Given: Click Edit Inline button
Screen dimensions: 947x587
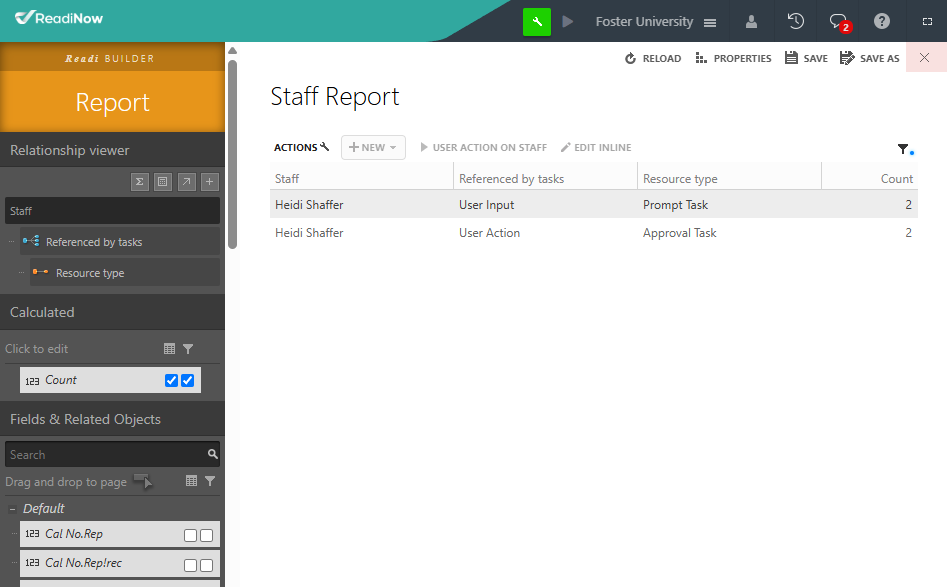Looking at the screenshot, I should click(x=596, y=147).
